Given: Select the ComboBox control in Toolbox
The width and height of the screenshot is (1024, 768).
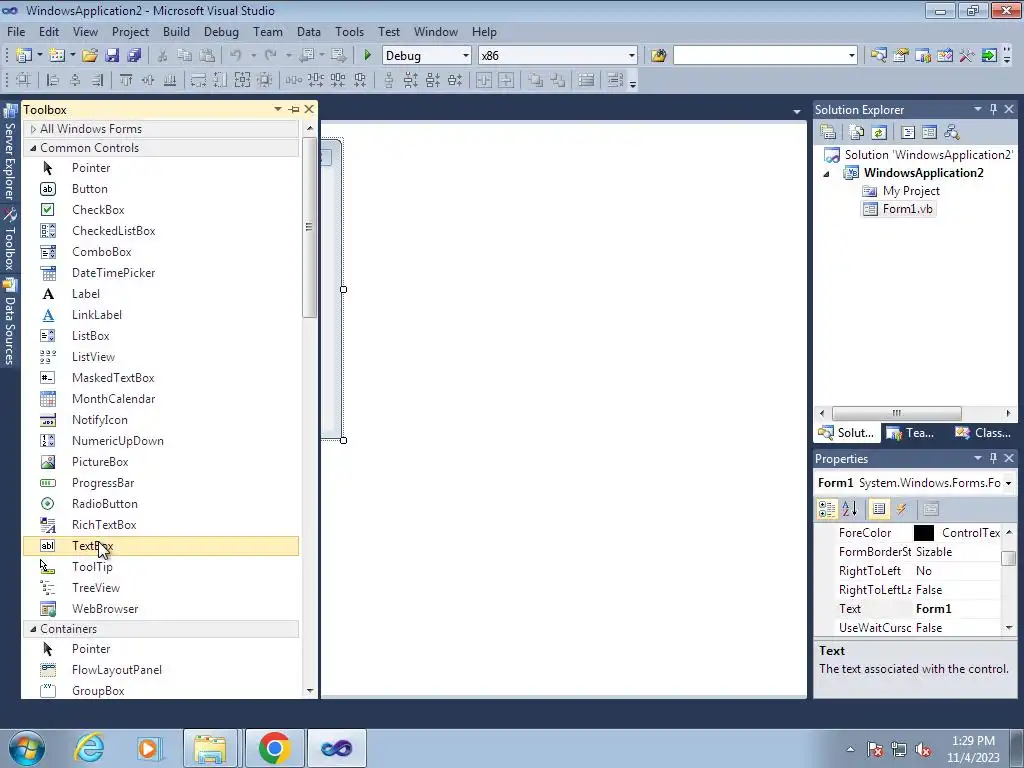Looking at the screenshot, I should tap(161, 251).
